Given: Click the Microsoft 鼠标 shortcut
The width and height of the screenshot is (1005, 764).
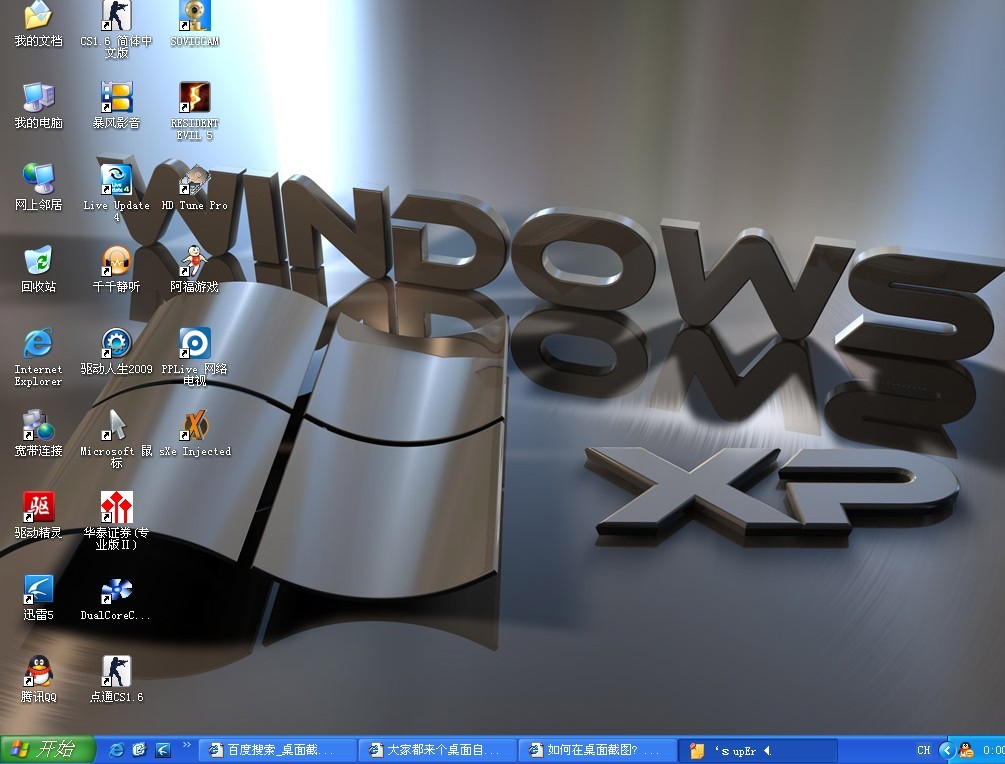Looking at the screenshot, I should point(116,439).
